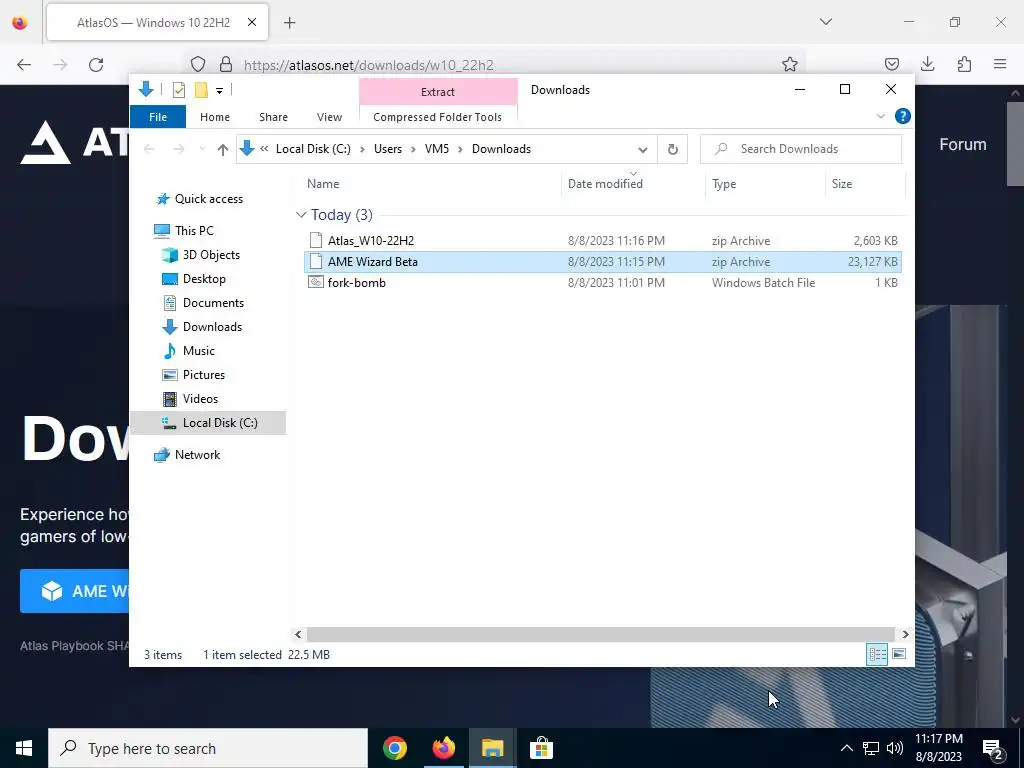The width and height of the screenshot is (1024, 768).
Task: Refresh the Downloads folder
Action: pyautogui.click(x=673, y=150)
